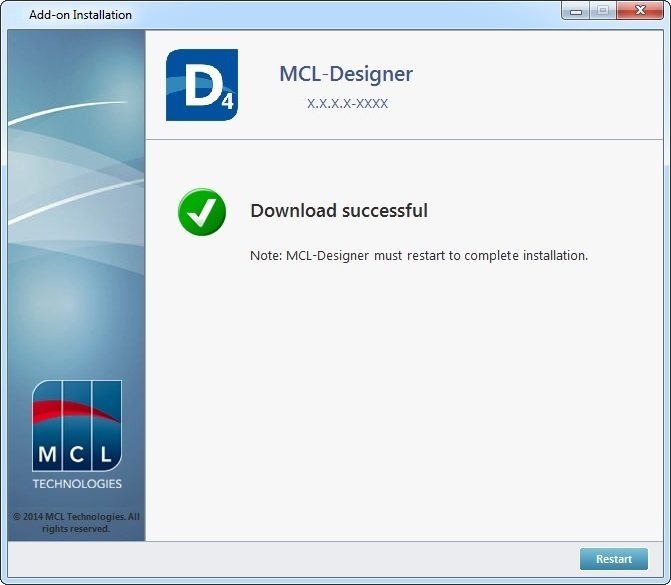The width and height of the screenshot is (671, 585).
Task: Click the greyed-out maximize button
Action: [x=603, y=11]
